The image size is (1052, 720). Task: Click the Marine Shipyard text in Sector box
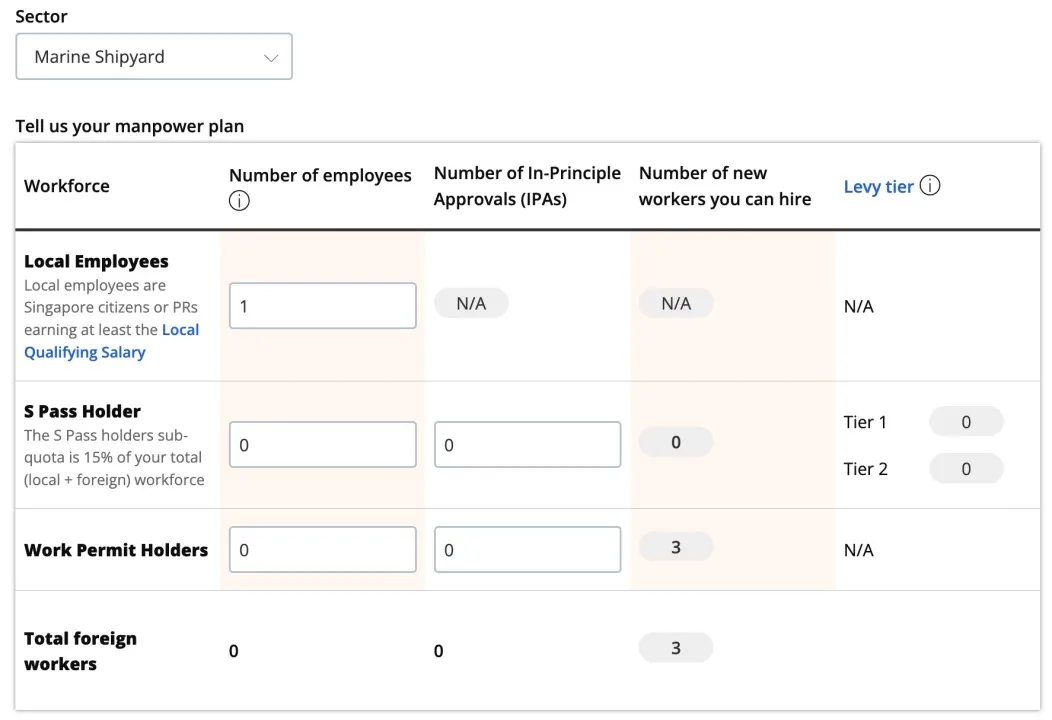pyautogui.click(x=99, y=57)
